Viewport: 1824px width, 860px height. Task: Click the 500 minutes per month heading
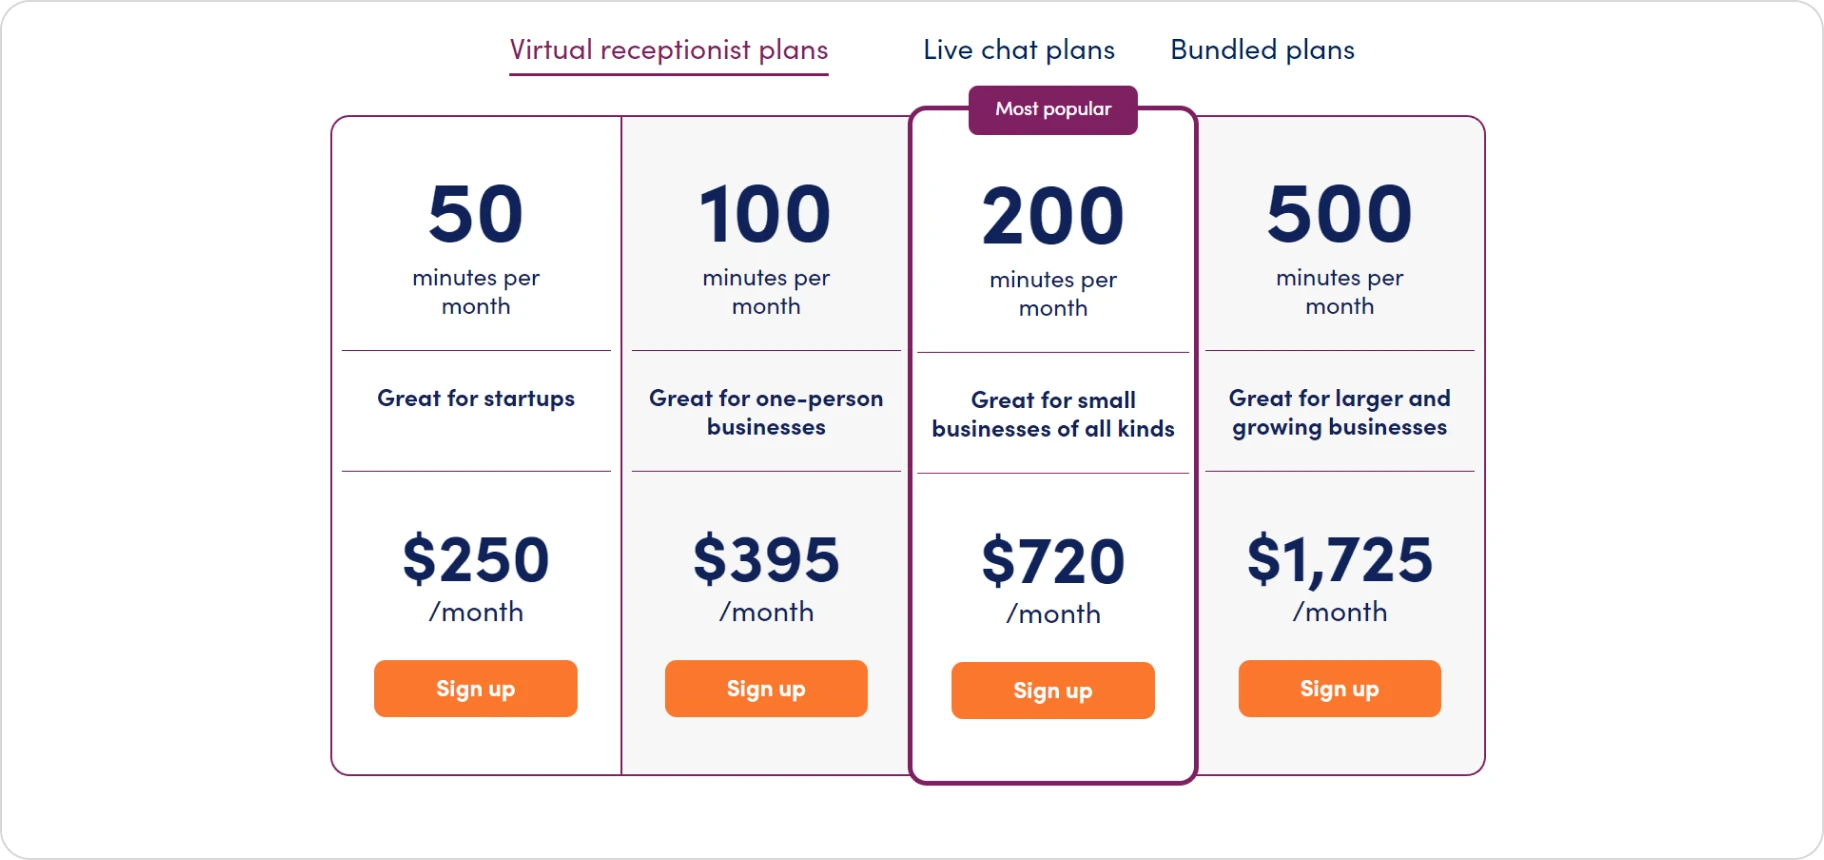[x=1339, y=245]
